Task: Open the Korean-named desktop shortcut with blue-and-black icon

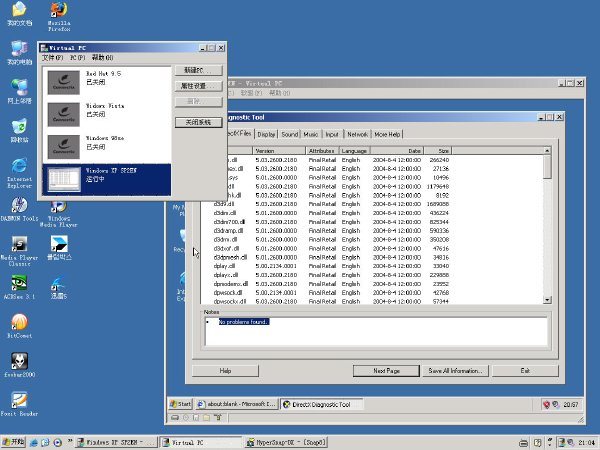Action: 59,248
